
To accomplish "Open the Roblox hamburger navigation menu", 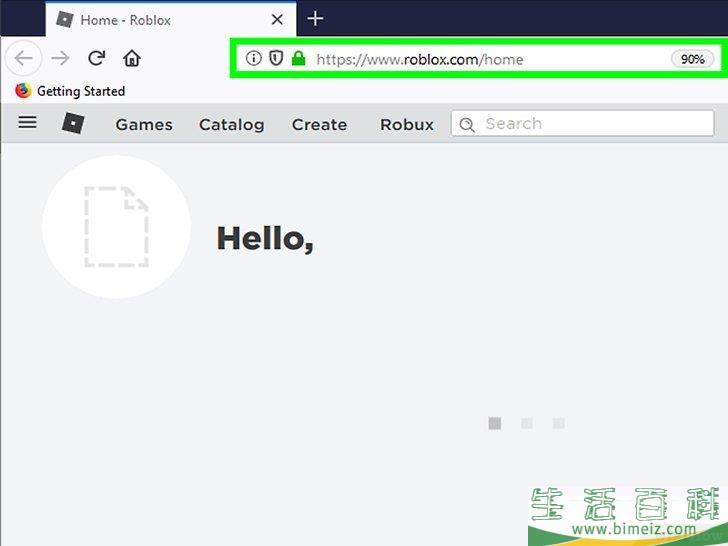I will click(x=27, y=123).
